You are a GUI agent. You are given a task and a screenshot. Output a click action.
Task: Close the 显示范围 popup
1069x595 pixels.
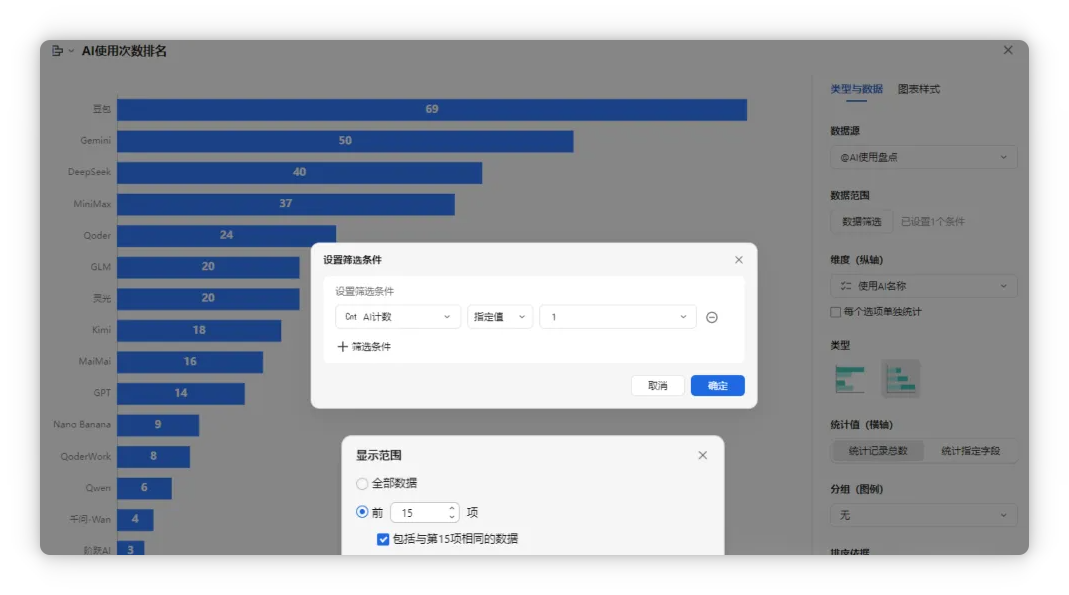[x=702, y=455]
